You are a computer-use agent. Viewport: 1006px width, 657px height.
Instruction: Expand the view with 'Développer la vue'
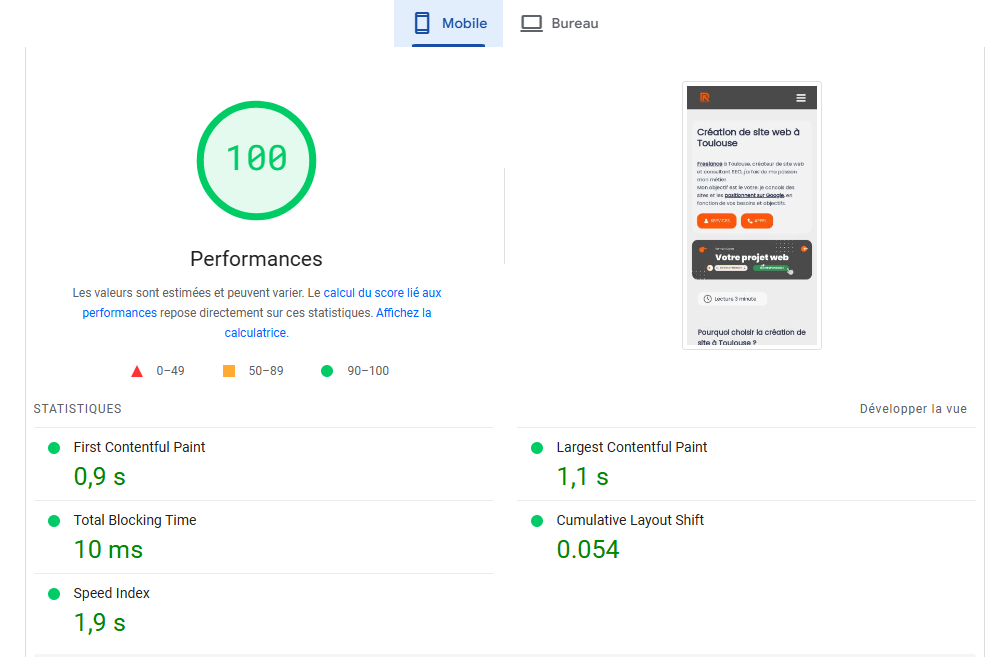(x=913, y=409)
